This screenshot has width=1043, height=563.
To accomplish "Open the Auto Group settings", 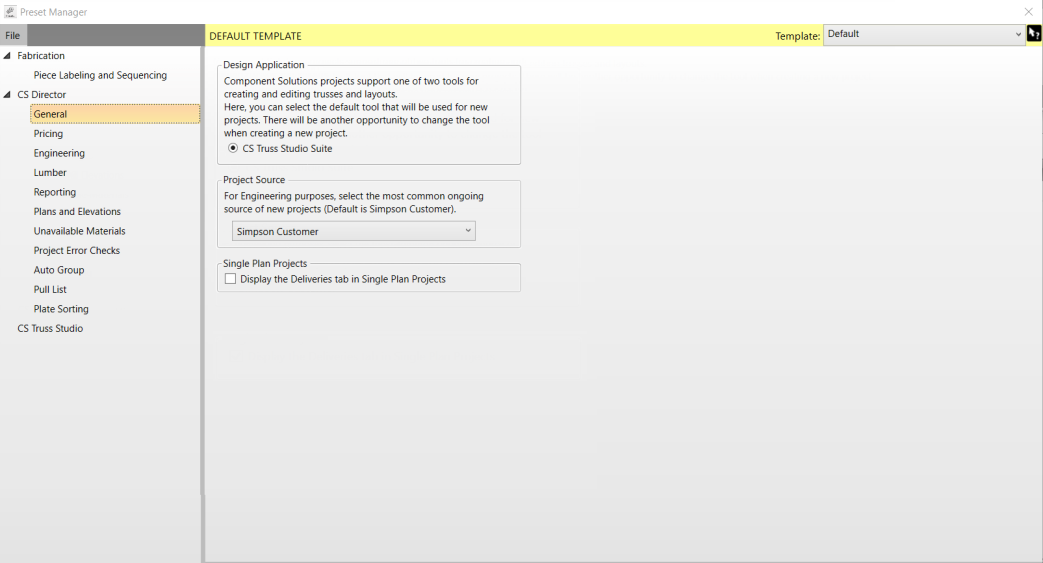I will (x=59, y=270).
